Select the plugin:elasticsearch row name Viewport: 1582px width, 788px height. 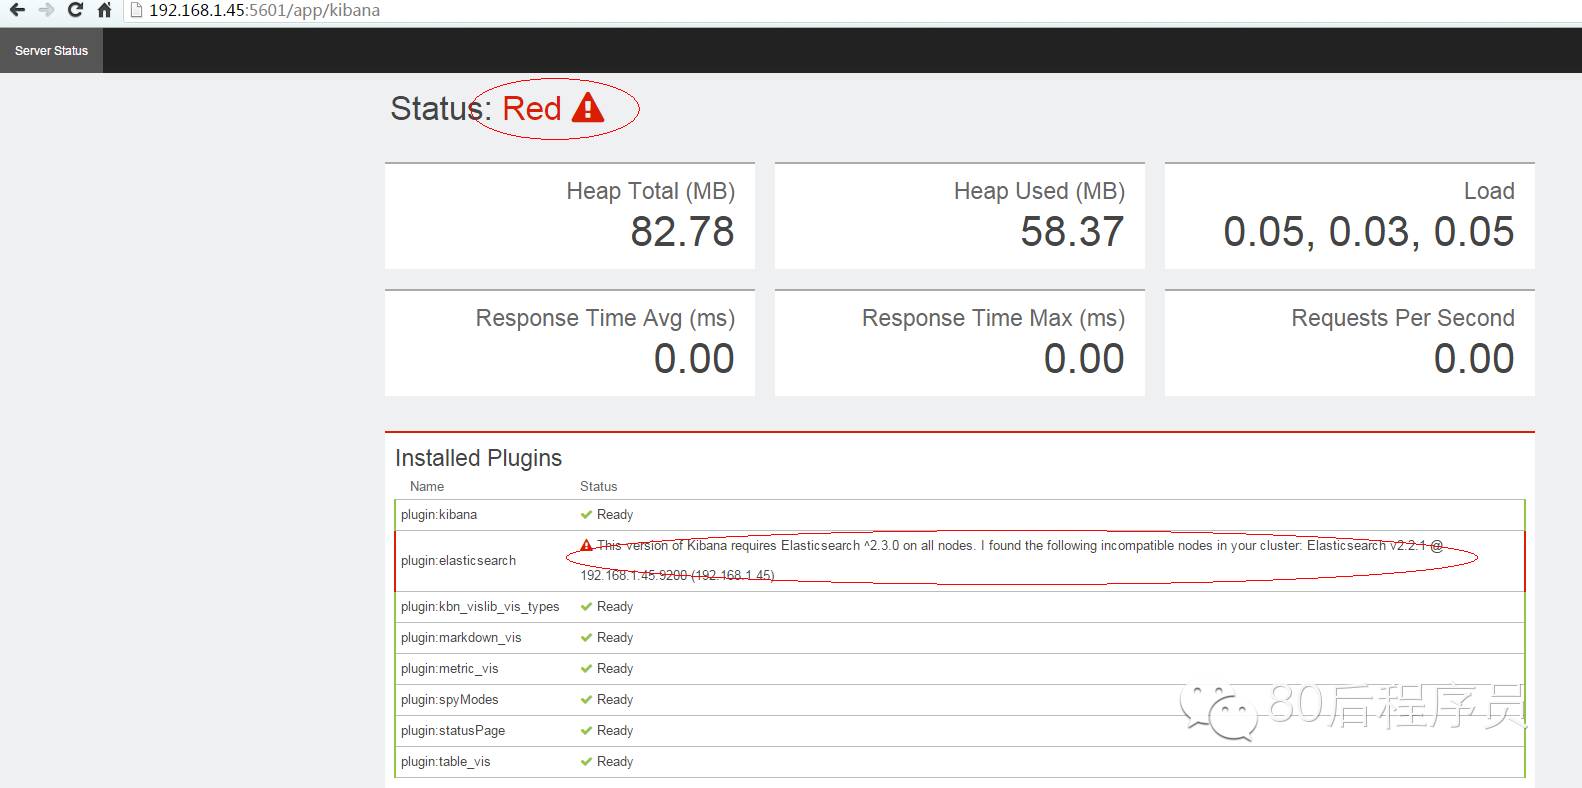click(458, 561)
